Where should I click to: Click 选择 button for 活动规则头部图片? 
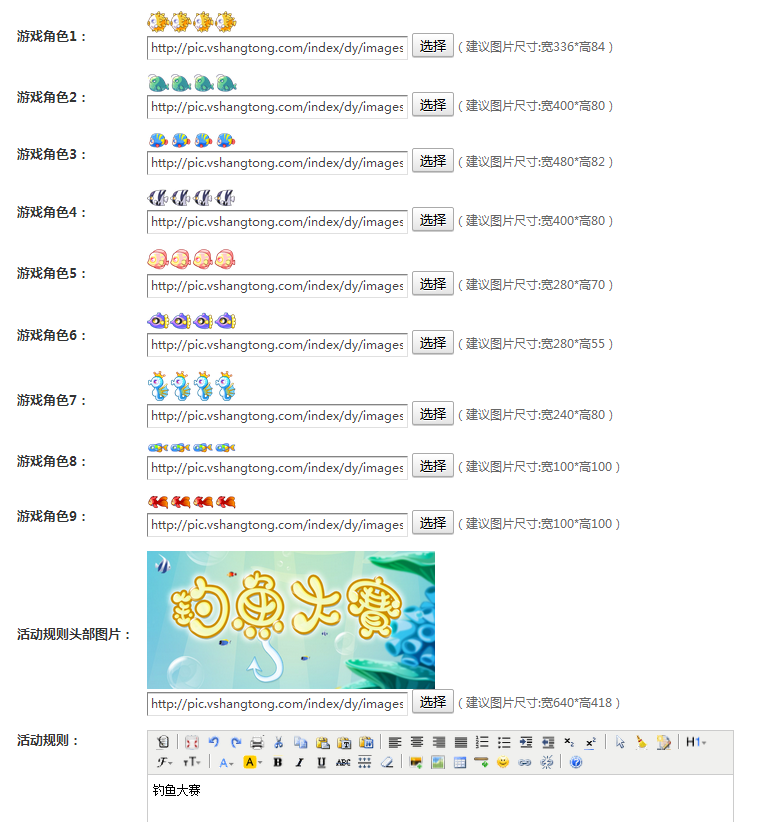[x=432, y=702]
